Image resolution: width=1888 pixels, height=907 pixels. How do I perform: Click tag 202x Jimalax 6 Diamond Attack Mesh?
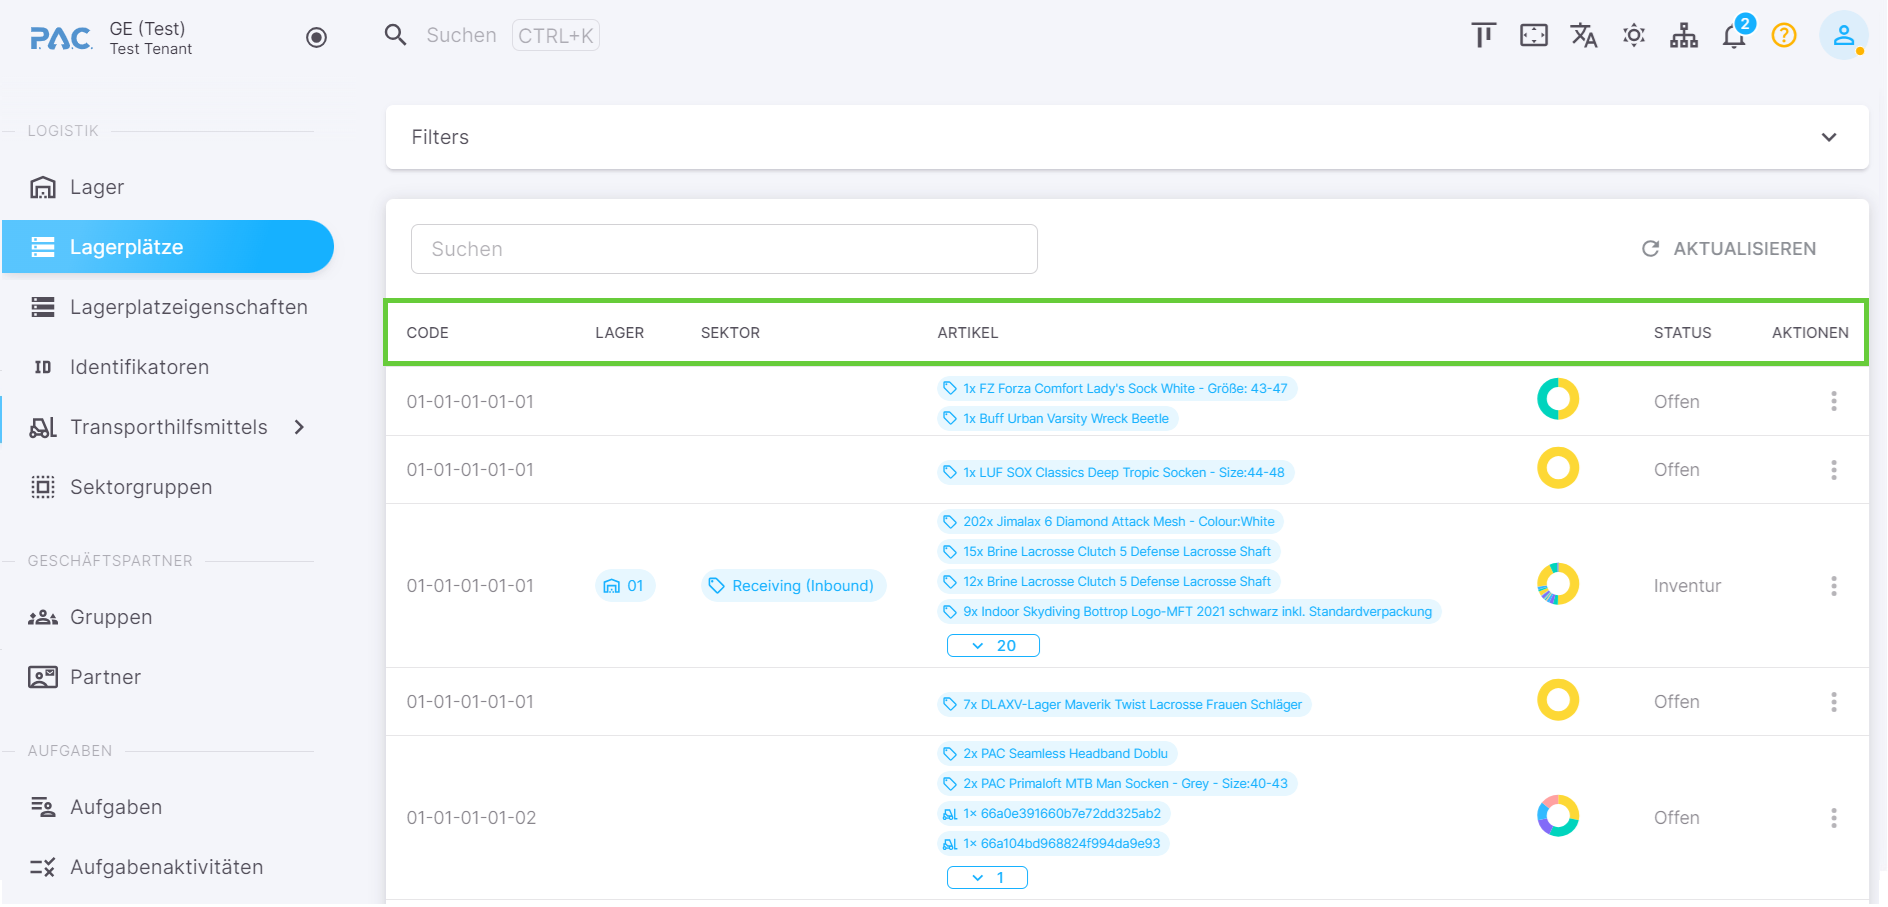point(1110,521)
